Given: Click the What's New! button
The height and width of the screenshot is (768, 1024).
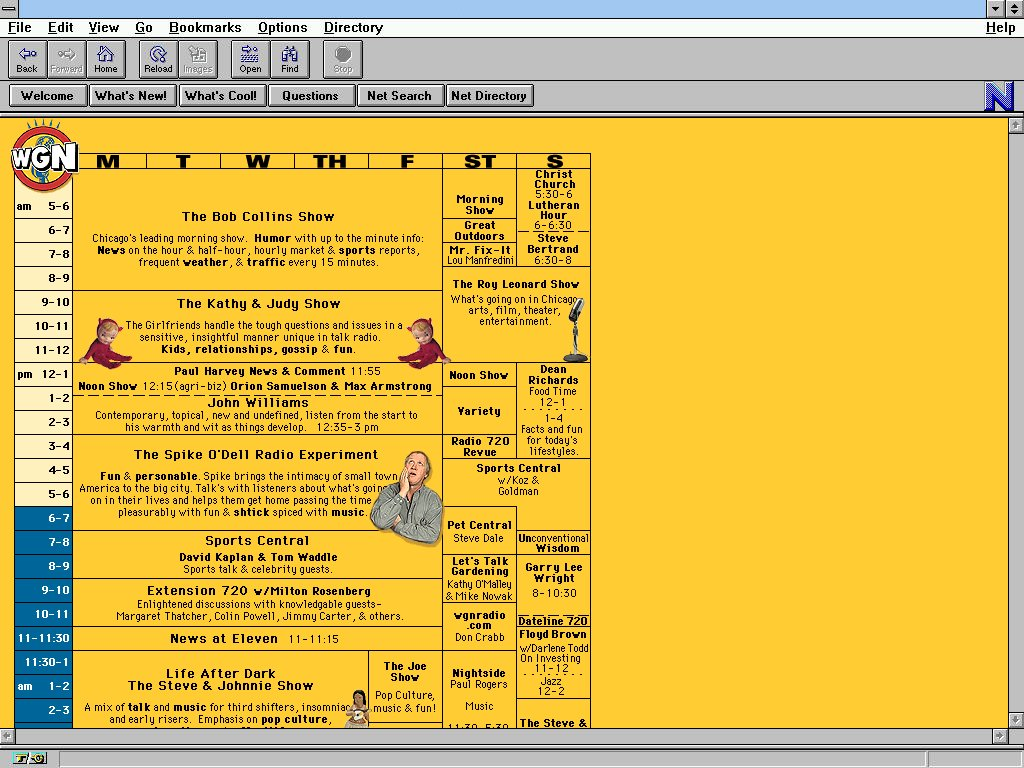Looking at the screenshot, I should (131, 96).
